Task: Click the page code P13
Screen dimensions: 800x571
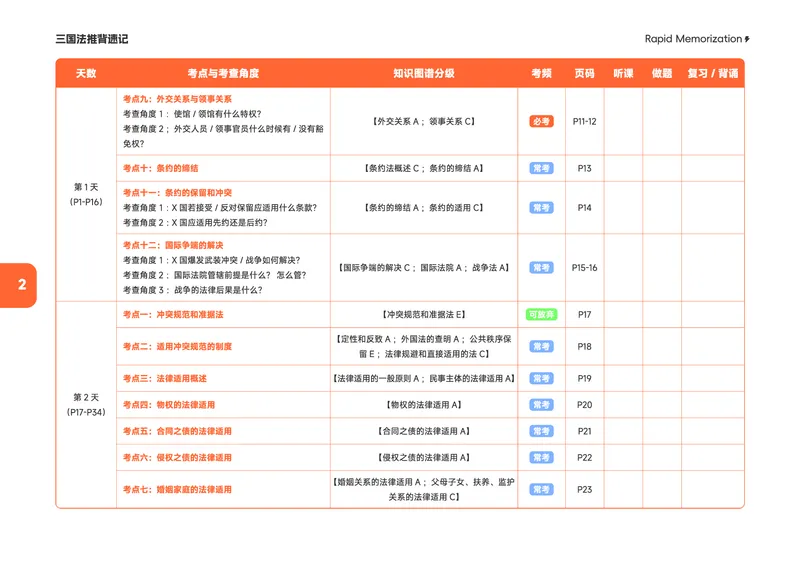Action: [x=584, y=168]
